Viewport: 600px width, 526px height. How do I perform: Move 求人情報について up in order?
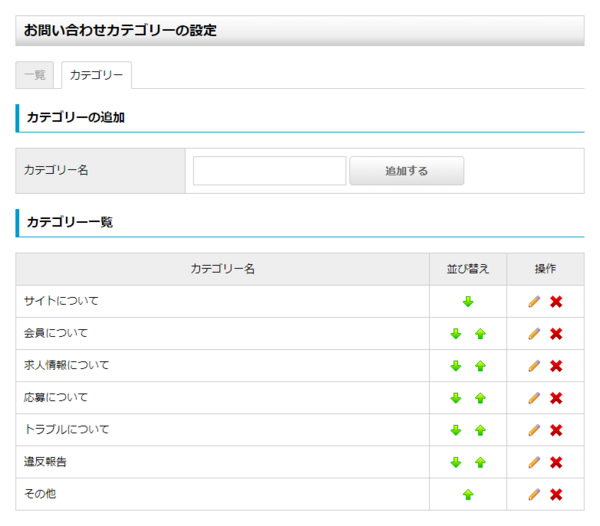(480, 366)
